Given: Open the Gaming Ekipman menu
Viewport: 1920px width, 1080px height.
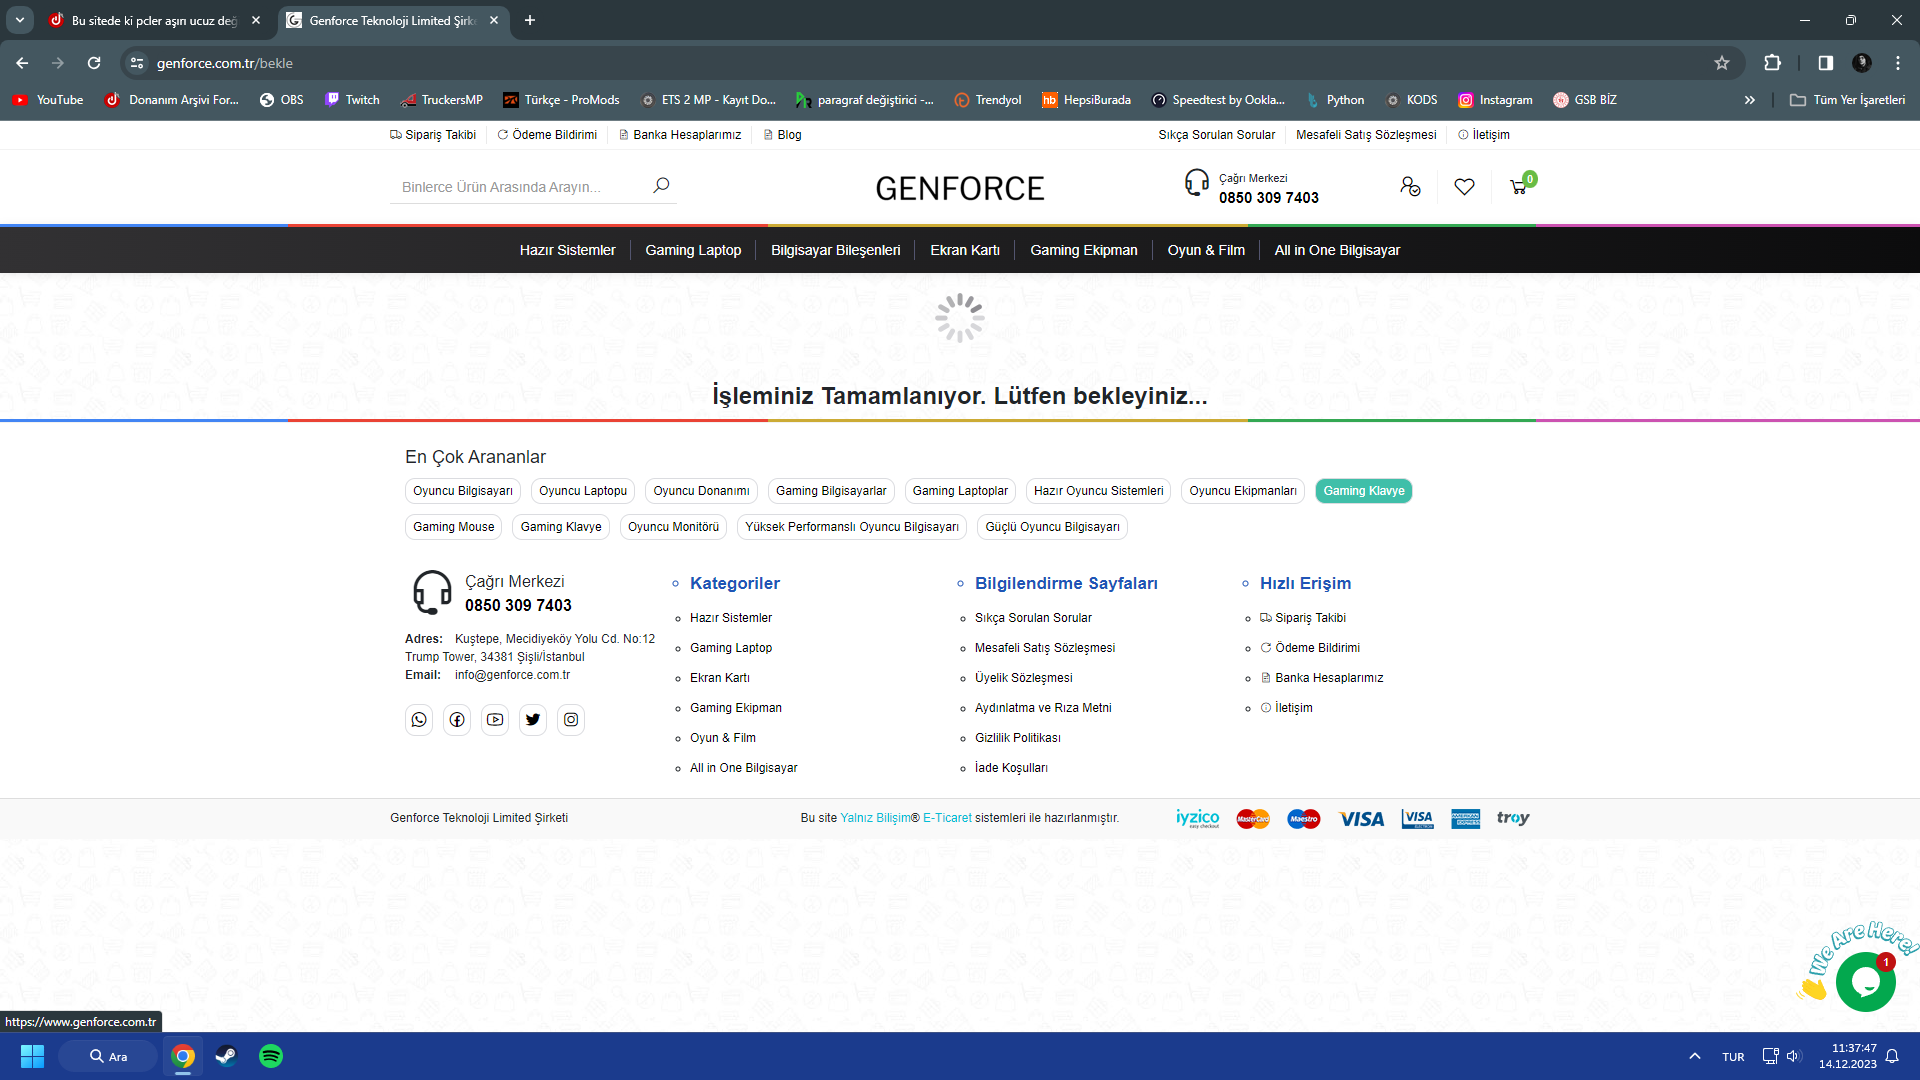Looking at the screenshot, I should (x=1084, y=250).
